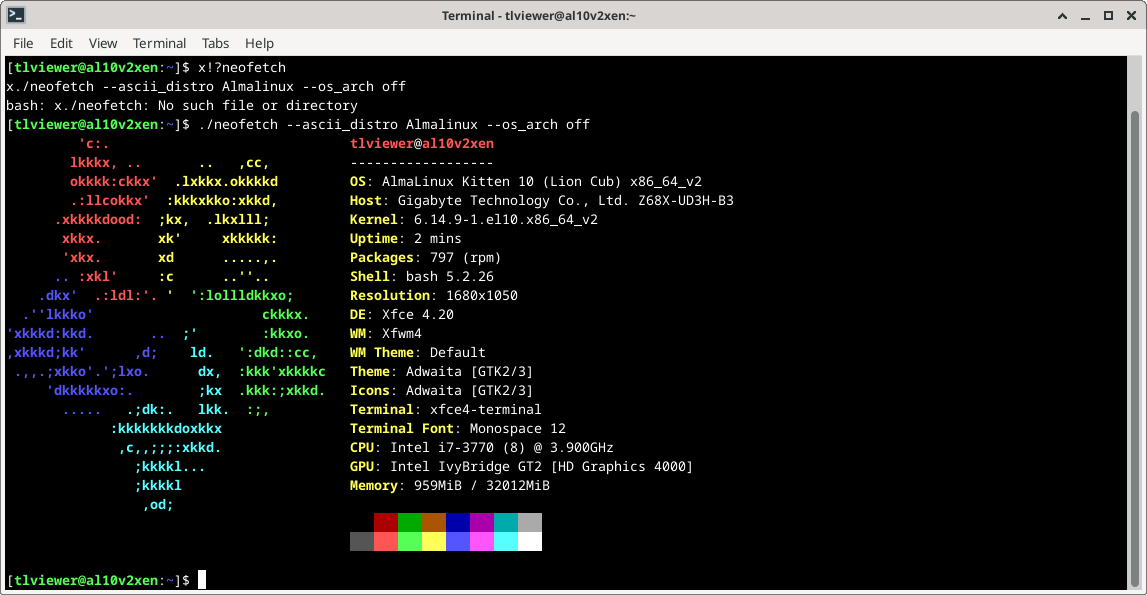Open the Help menu
The width and height of the screenshot is (1147, 595).
259,43
